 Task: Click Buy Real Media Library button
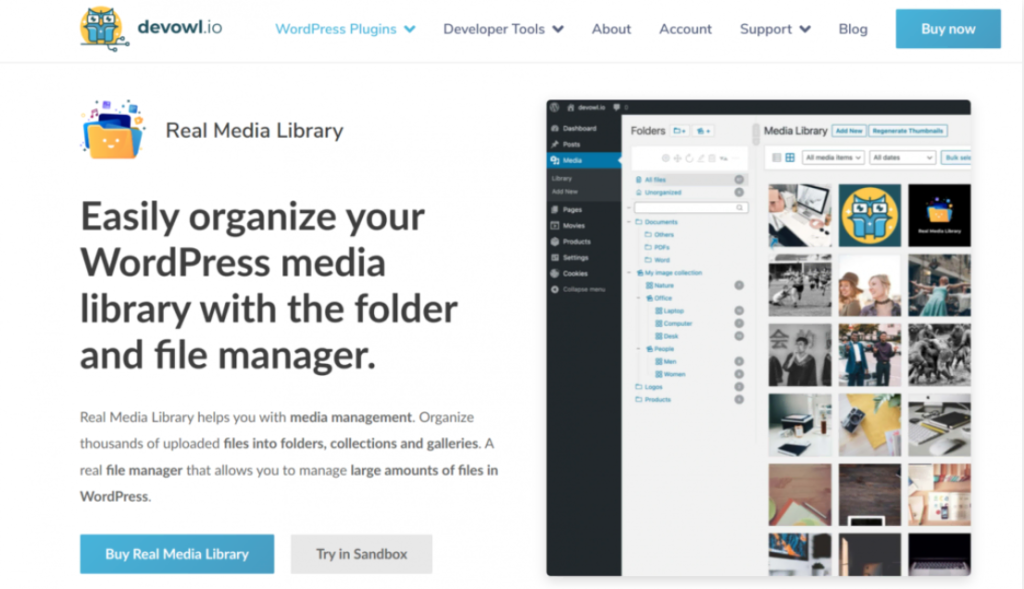tap(177, 554)
